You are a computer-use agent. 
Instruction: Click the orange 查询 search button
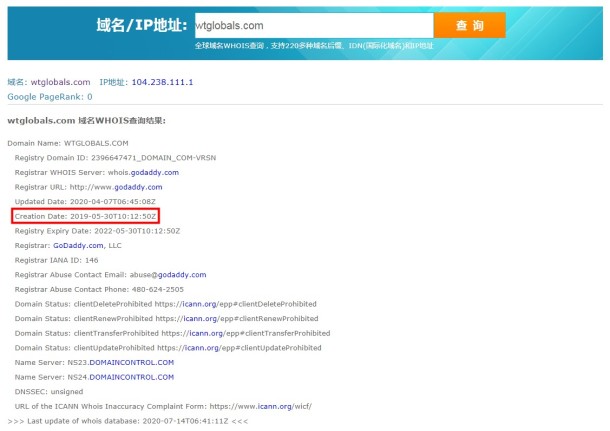470,25
